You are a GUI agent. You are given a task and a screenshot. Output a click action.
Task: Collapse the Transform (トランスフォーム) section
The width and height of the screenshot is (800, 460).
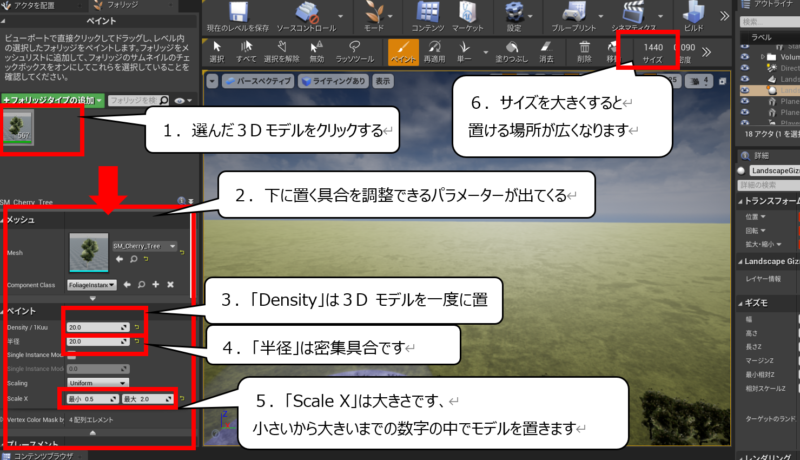[x=740, y=201]
